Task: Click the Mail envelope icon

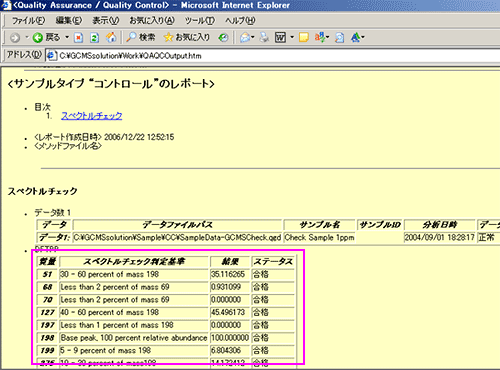Action: coord(245,37)
